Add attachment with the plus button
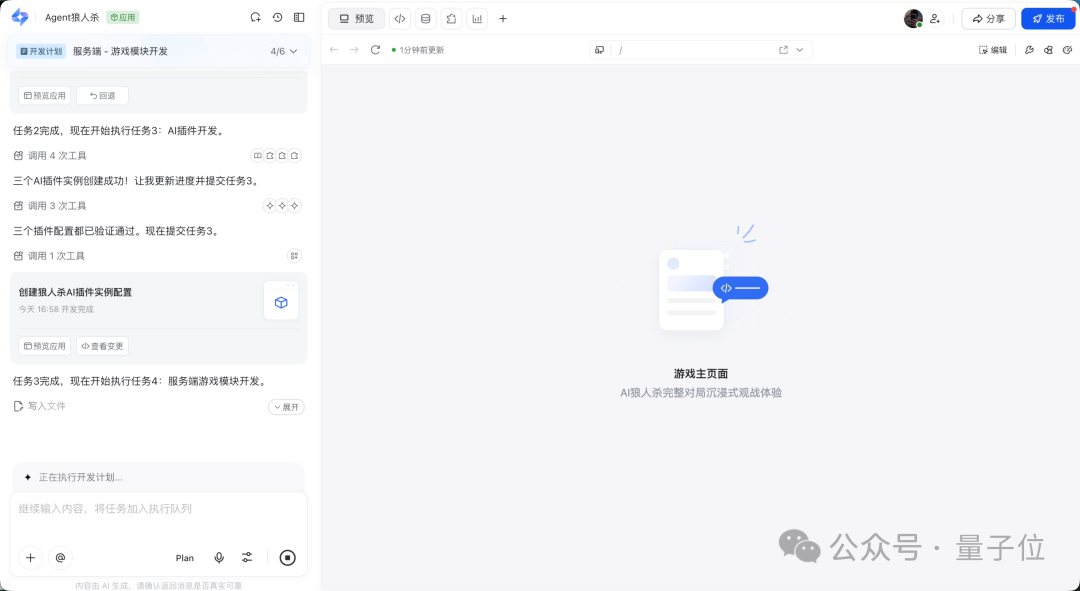 [x=30, y=558]
